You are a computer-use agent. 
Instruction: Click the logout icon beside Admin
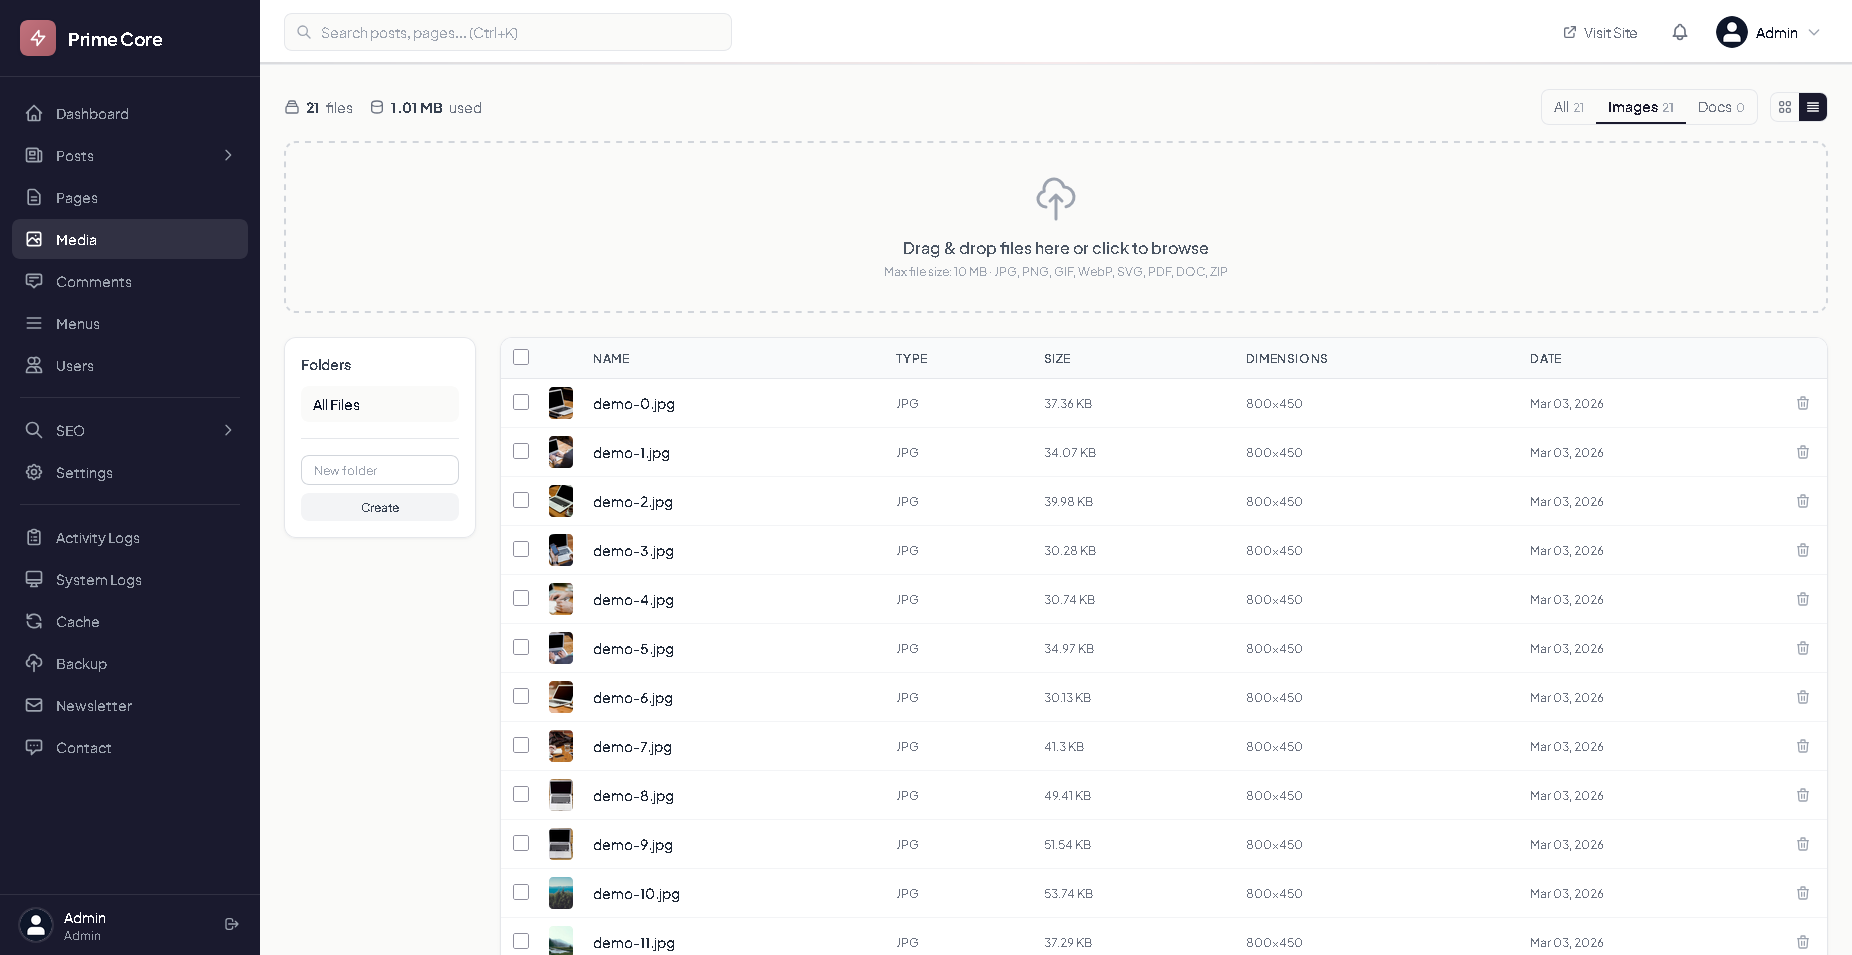(x=232, y=924)
